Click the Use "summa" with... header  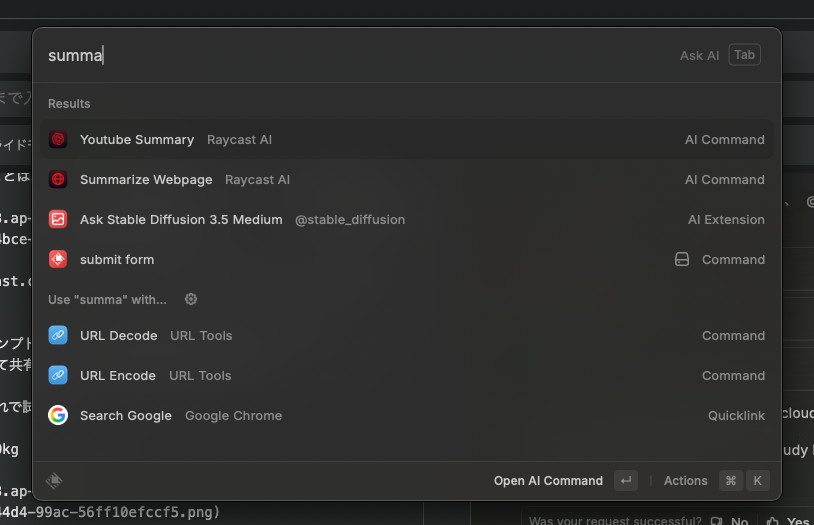click(x=107, y=300)
